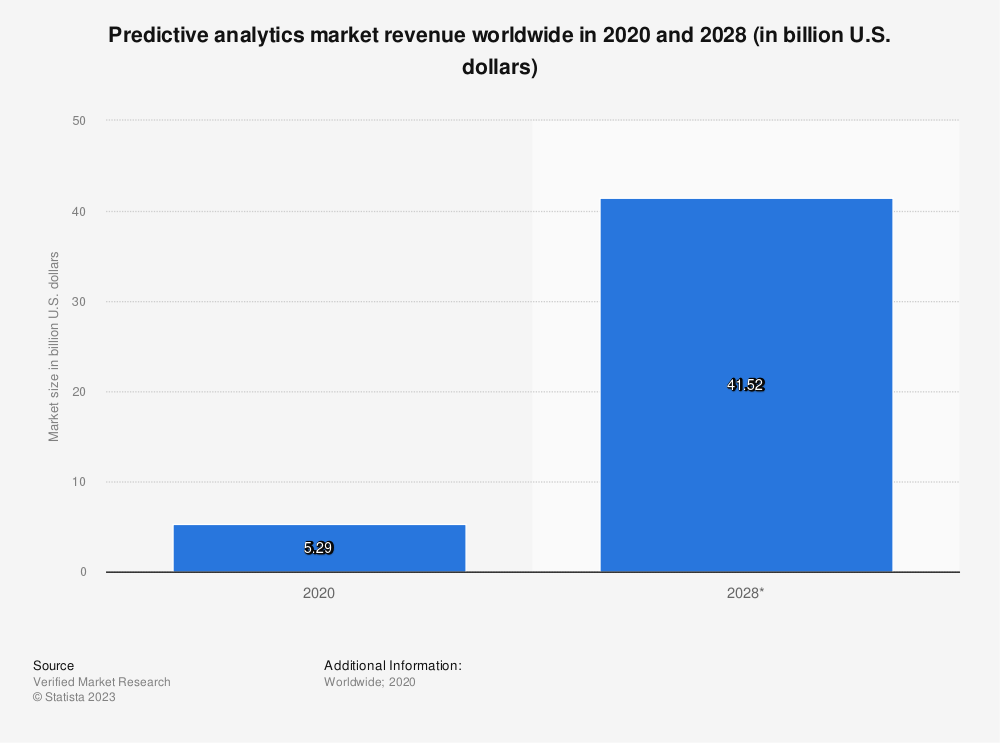Click the 10 tick on y-axis
The height and width of the screenshot is (743, 1000).
point(80,482)
